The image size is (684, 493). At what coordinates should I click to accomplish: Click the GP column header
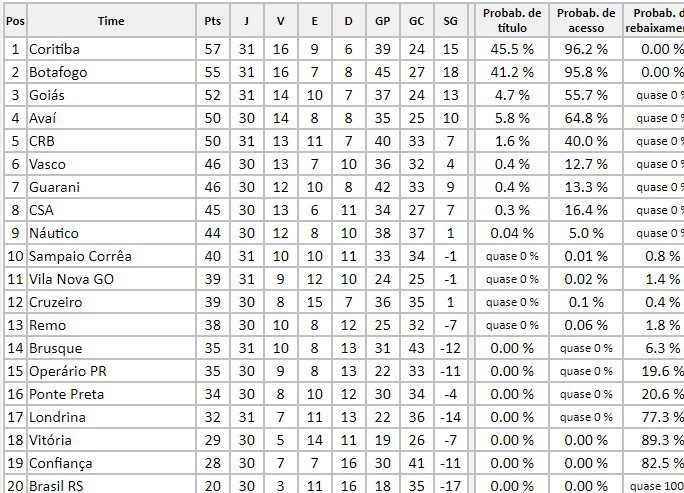382,21
